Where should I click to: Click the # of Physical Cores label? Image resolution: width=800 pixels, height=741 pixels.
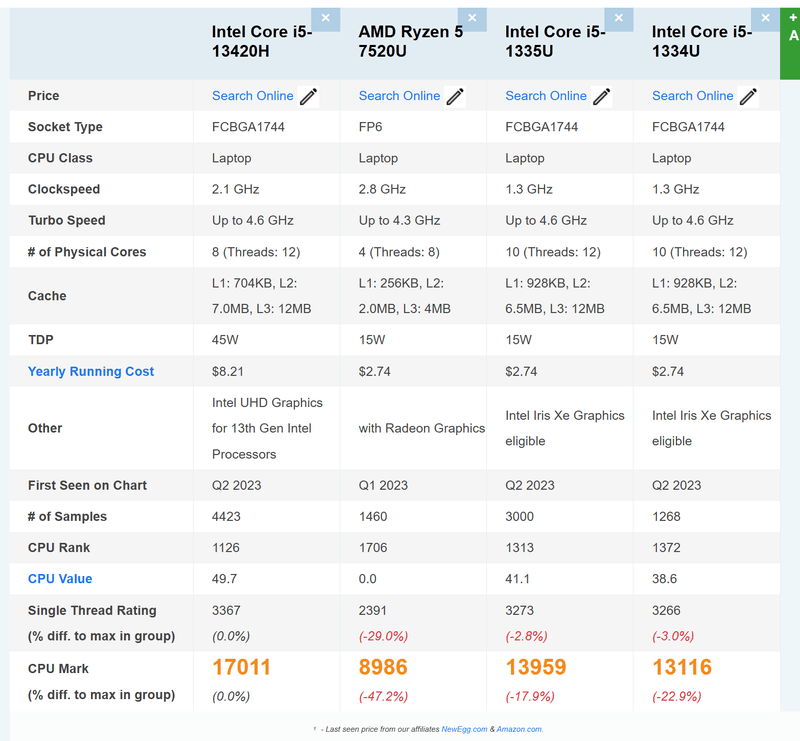click(87, 252)
